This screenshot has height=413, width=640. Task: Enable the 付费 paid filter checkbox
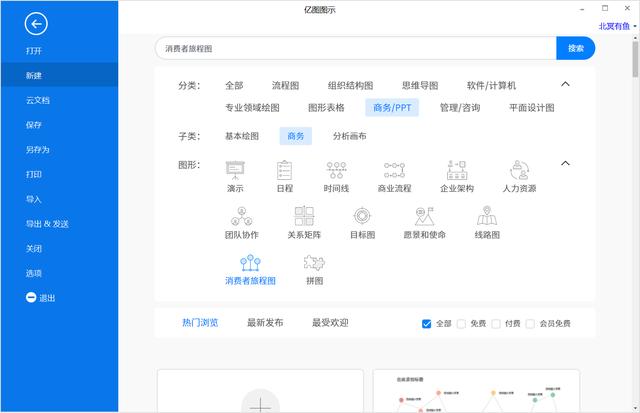[496, 324]
